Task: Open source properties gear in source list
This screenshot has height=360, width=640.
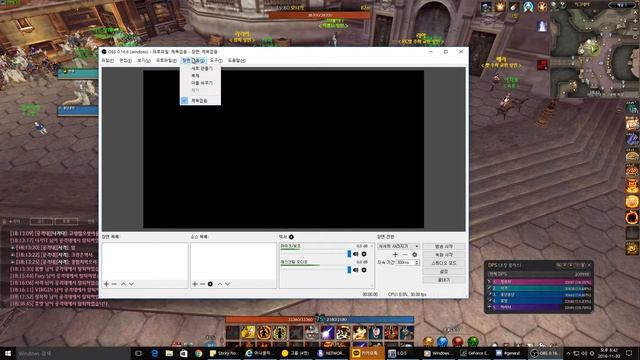Action: 210,284
